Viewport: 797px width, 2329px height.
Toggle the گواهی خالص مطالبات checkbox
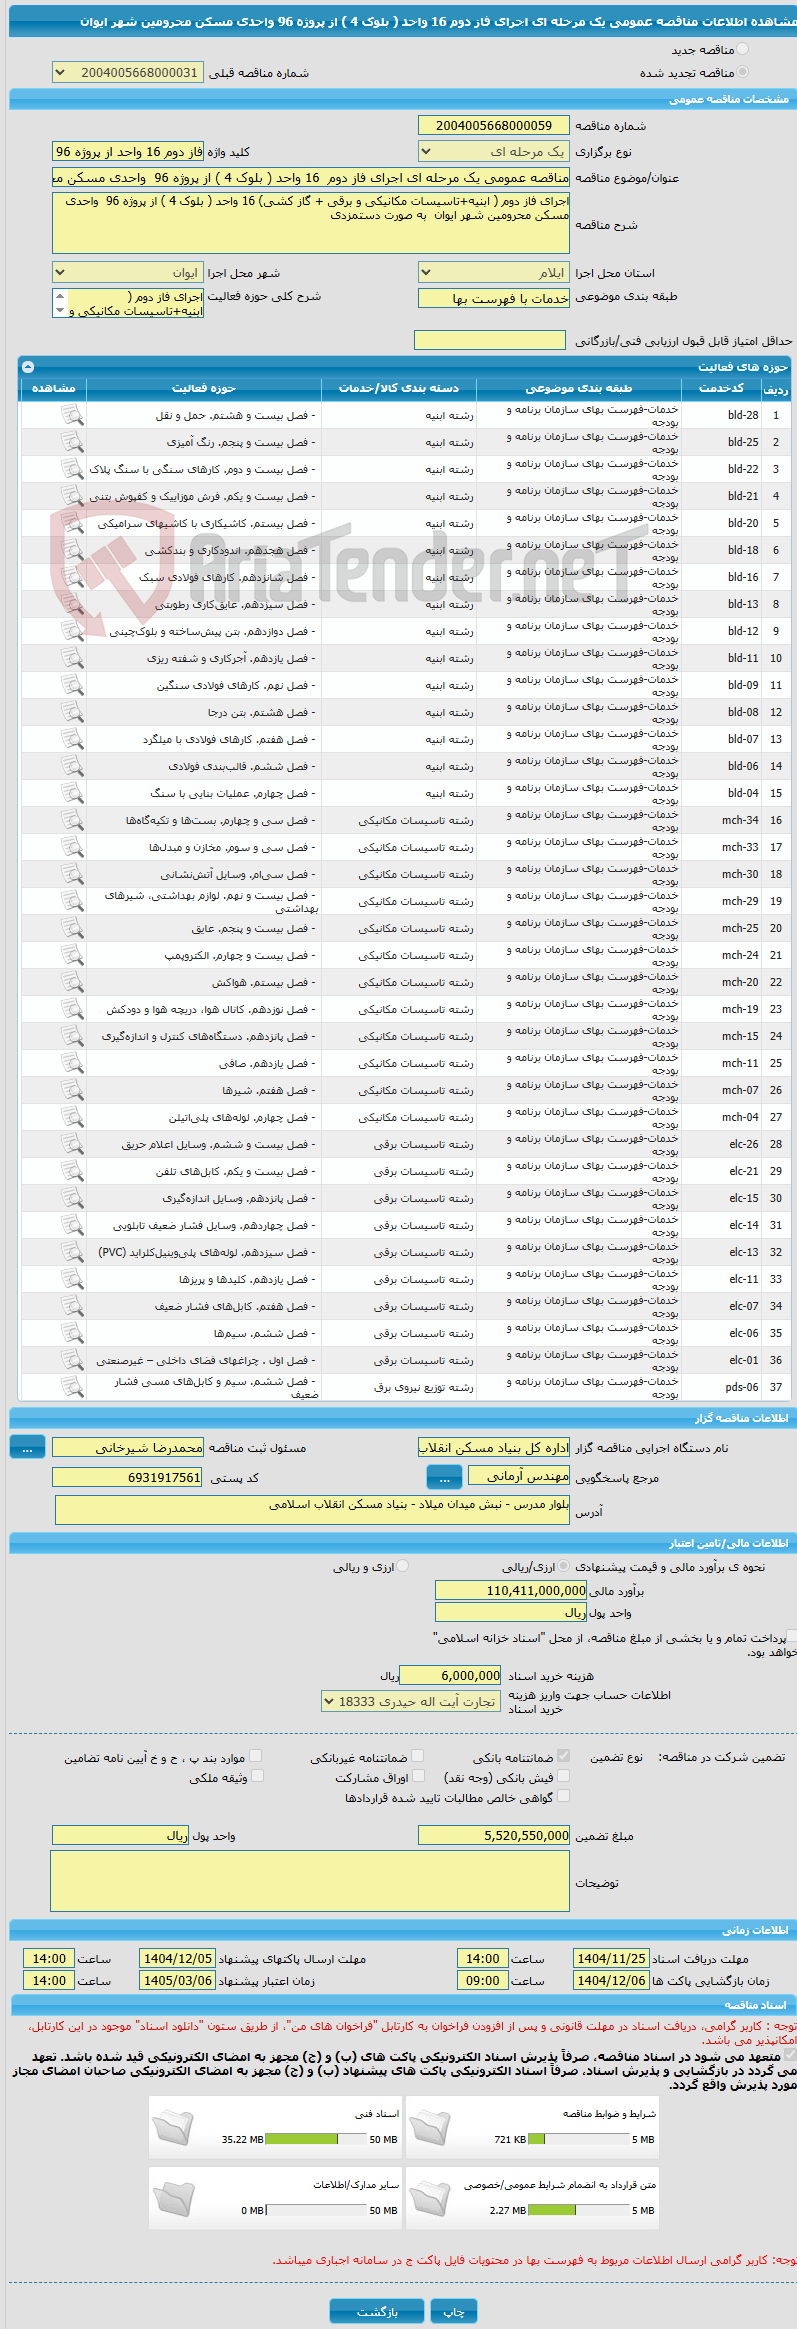point(564,1795)
